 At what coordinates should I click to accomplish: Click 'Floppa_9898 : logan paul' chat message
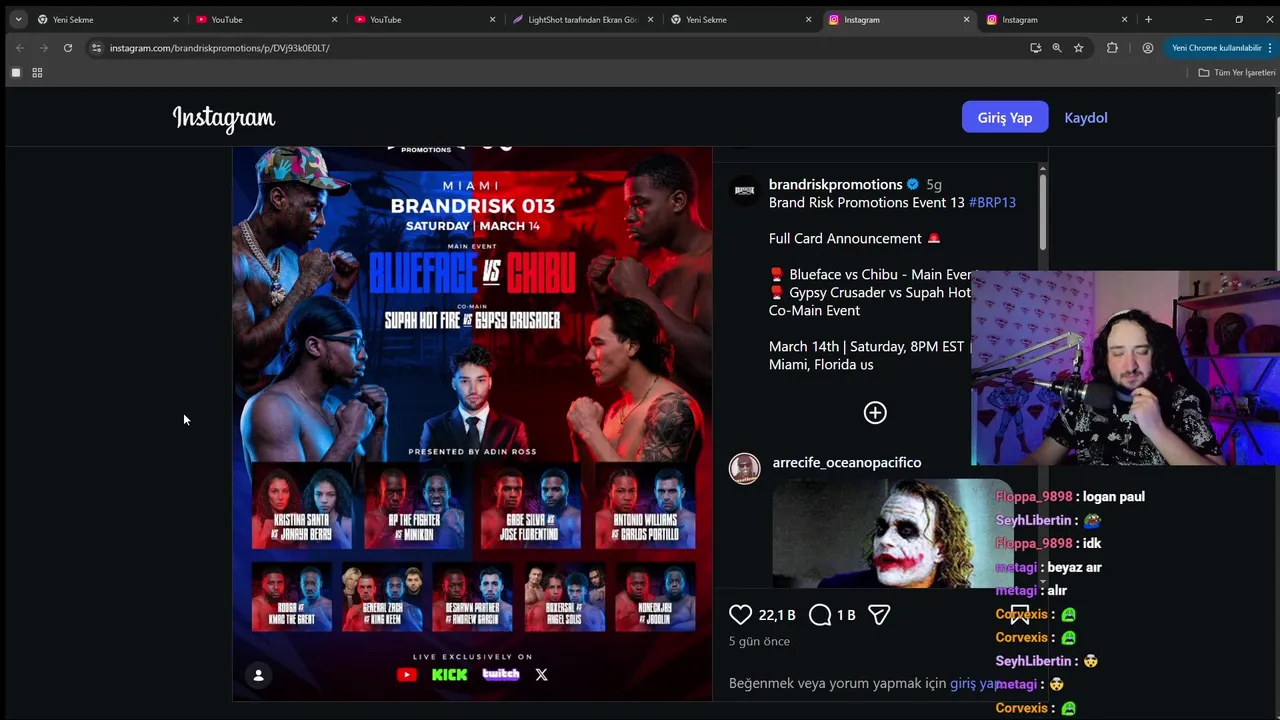1070,496
